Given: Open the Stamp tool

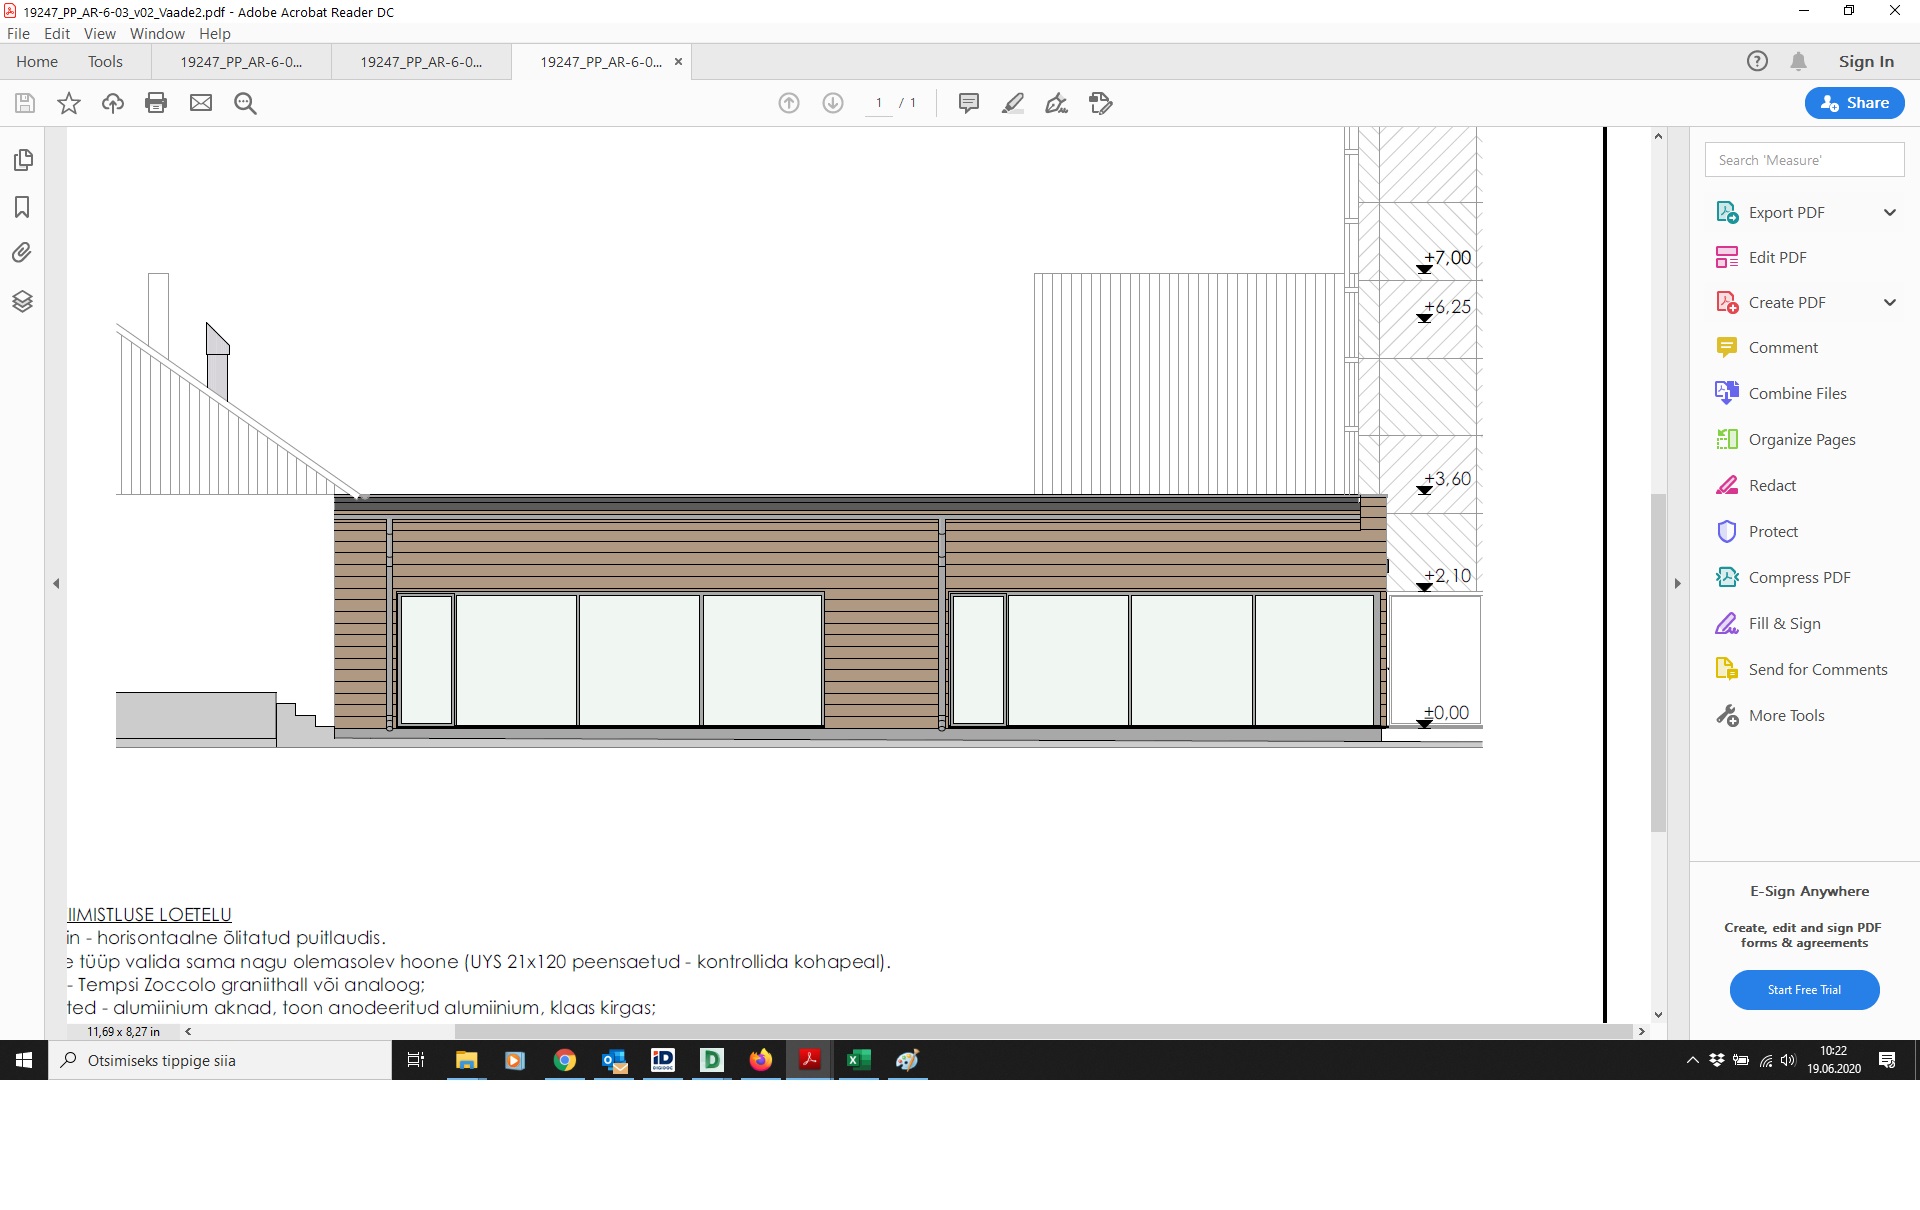Looking at the screenshot, I should pos(1100,103).
